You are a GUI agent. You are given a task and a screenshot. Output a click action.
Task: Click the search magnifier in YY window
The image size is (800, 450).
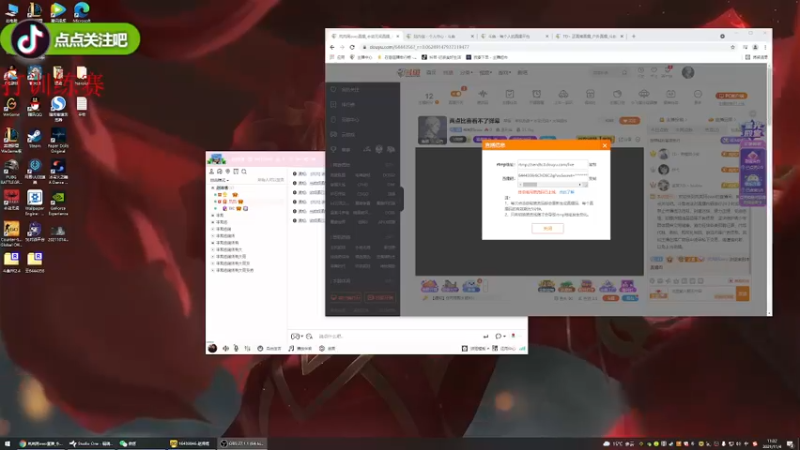(x=244, y=171)
